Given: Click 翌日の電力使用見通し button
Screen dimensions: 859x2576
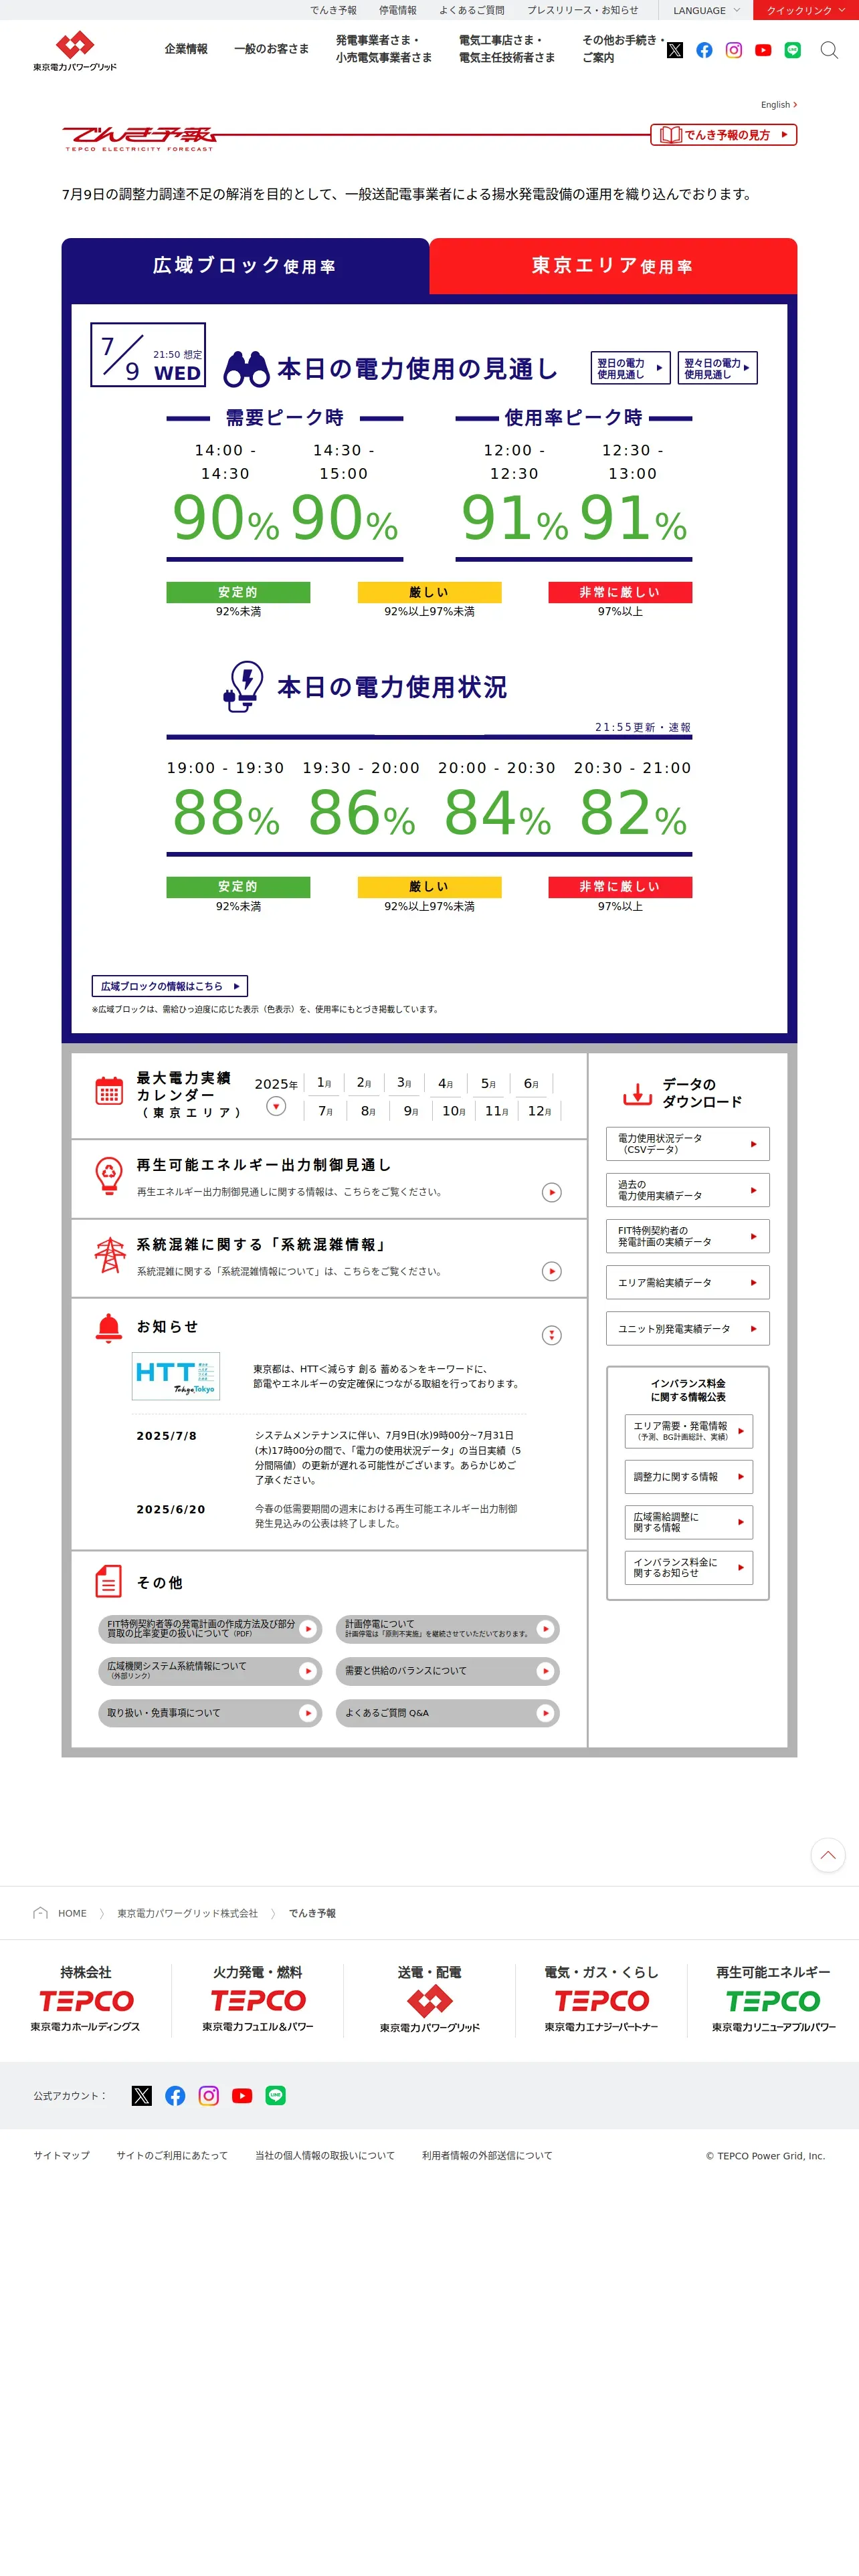Looking at the screenshot, I should [631, 368].
